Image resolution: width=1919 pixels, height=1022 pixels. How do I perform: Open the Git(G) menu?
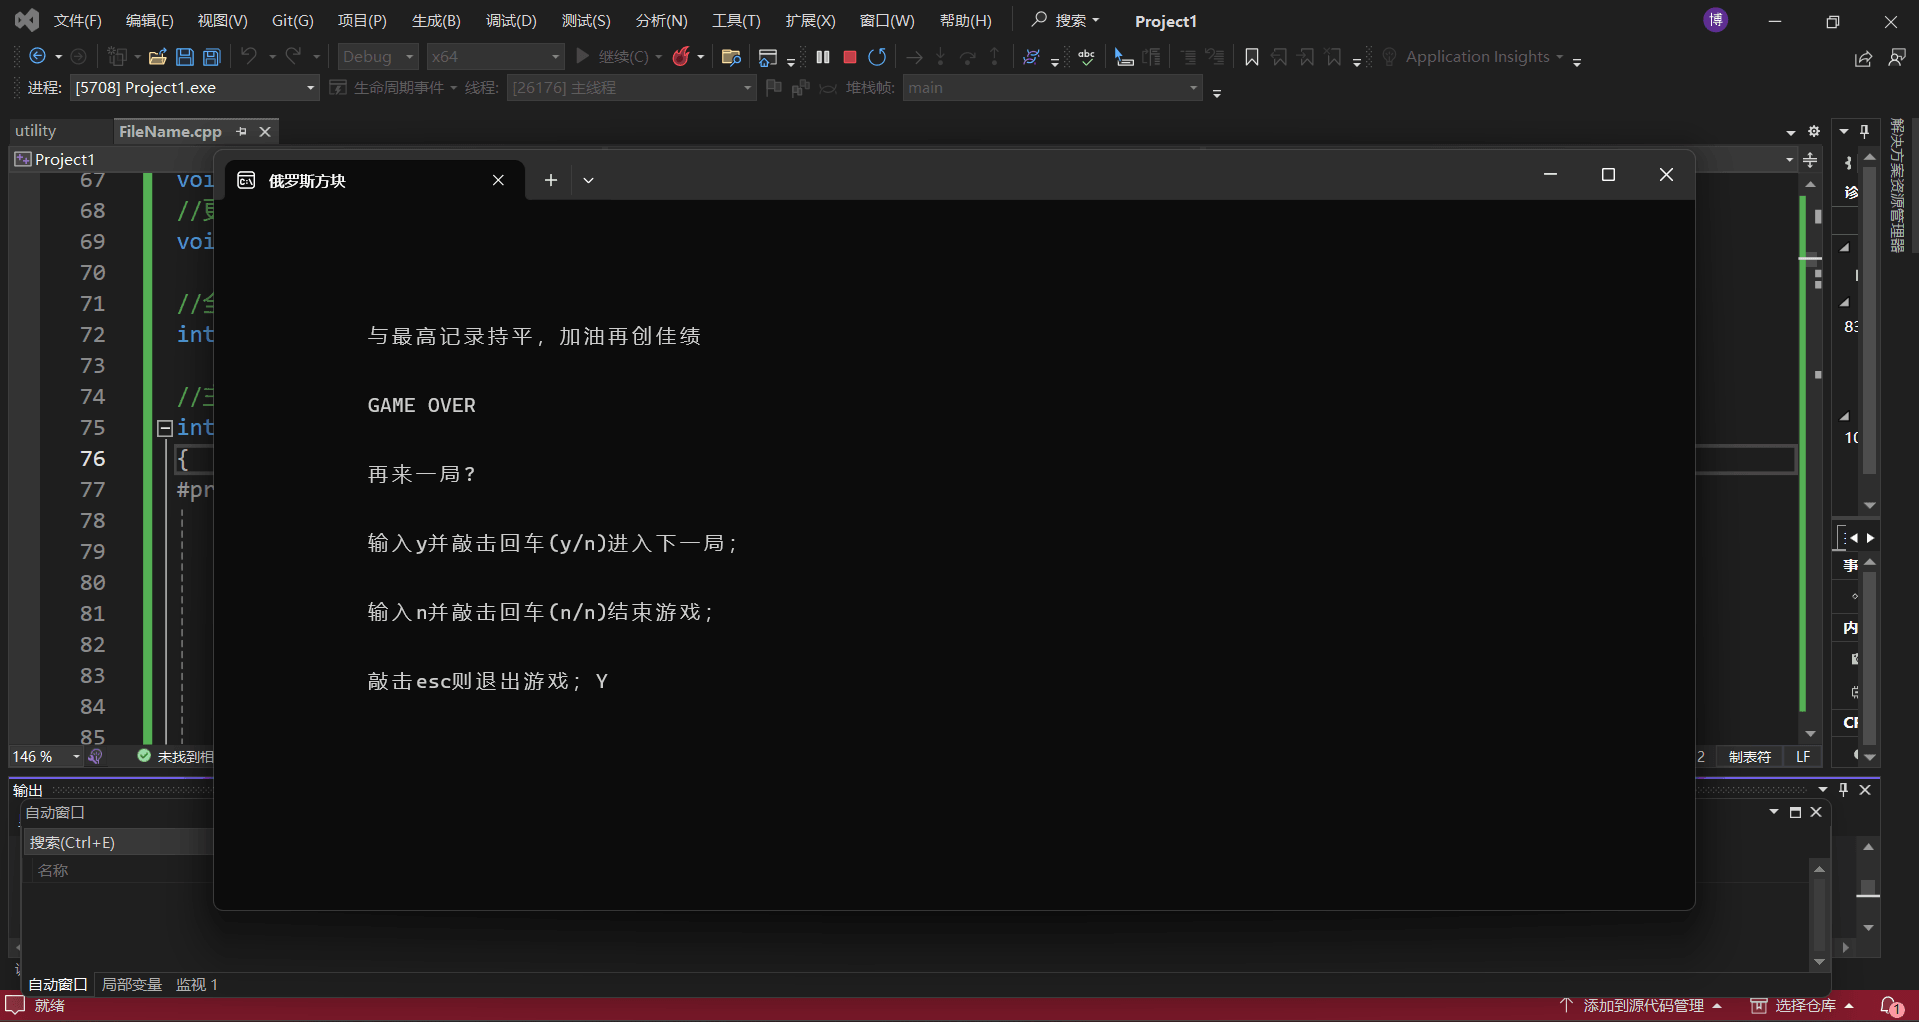(293, 21)
